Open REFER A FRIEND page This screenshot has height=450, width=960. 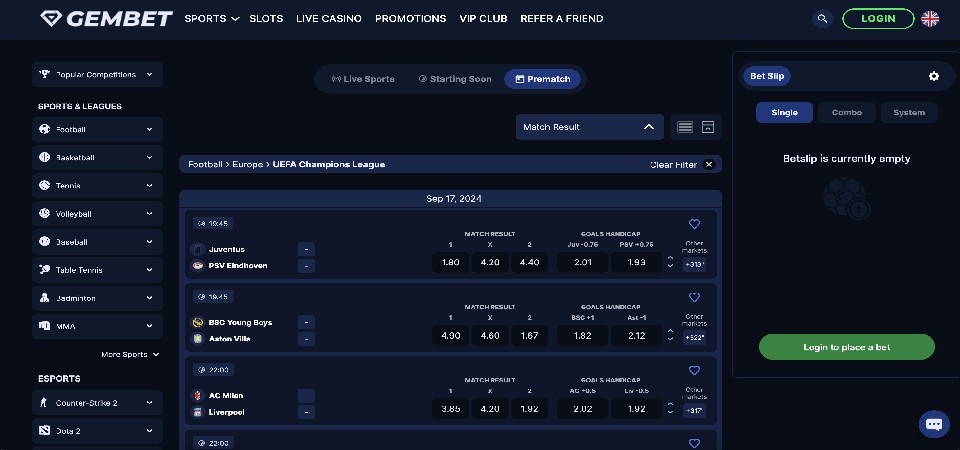(561, 19)
